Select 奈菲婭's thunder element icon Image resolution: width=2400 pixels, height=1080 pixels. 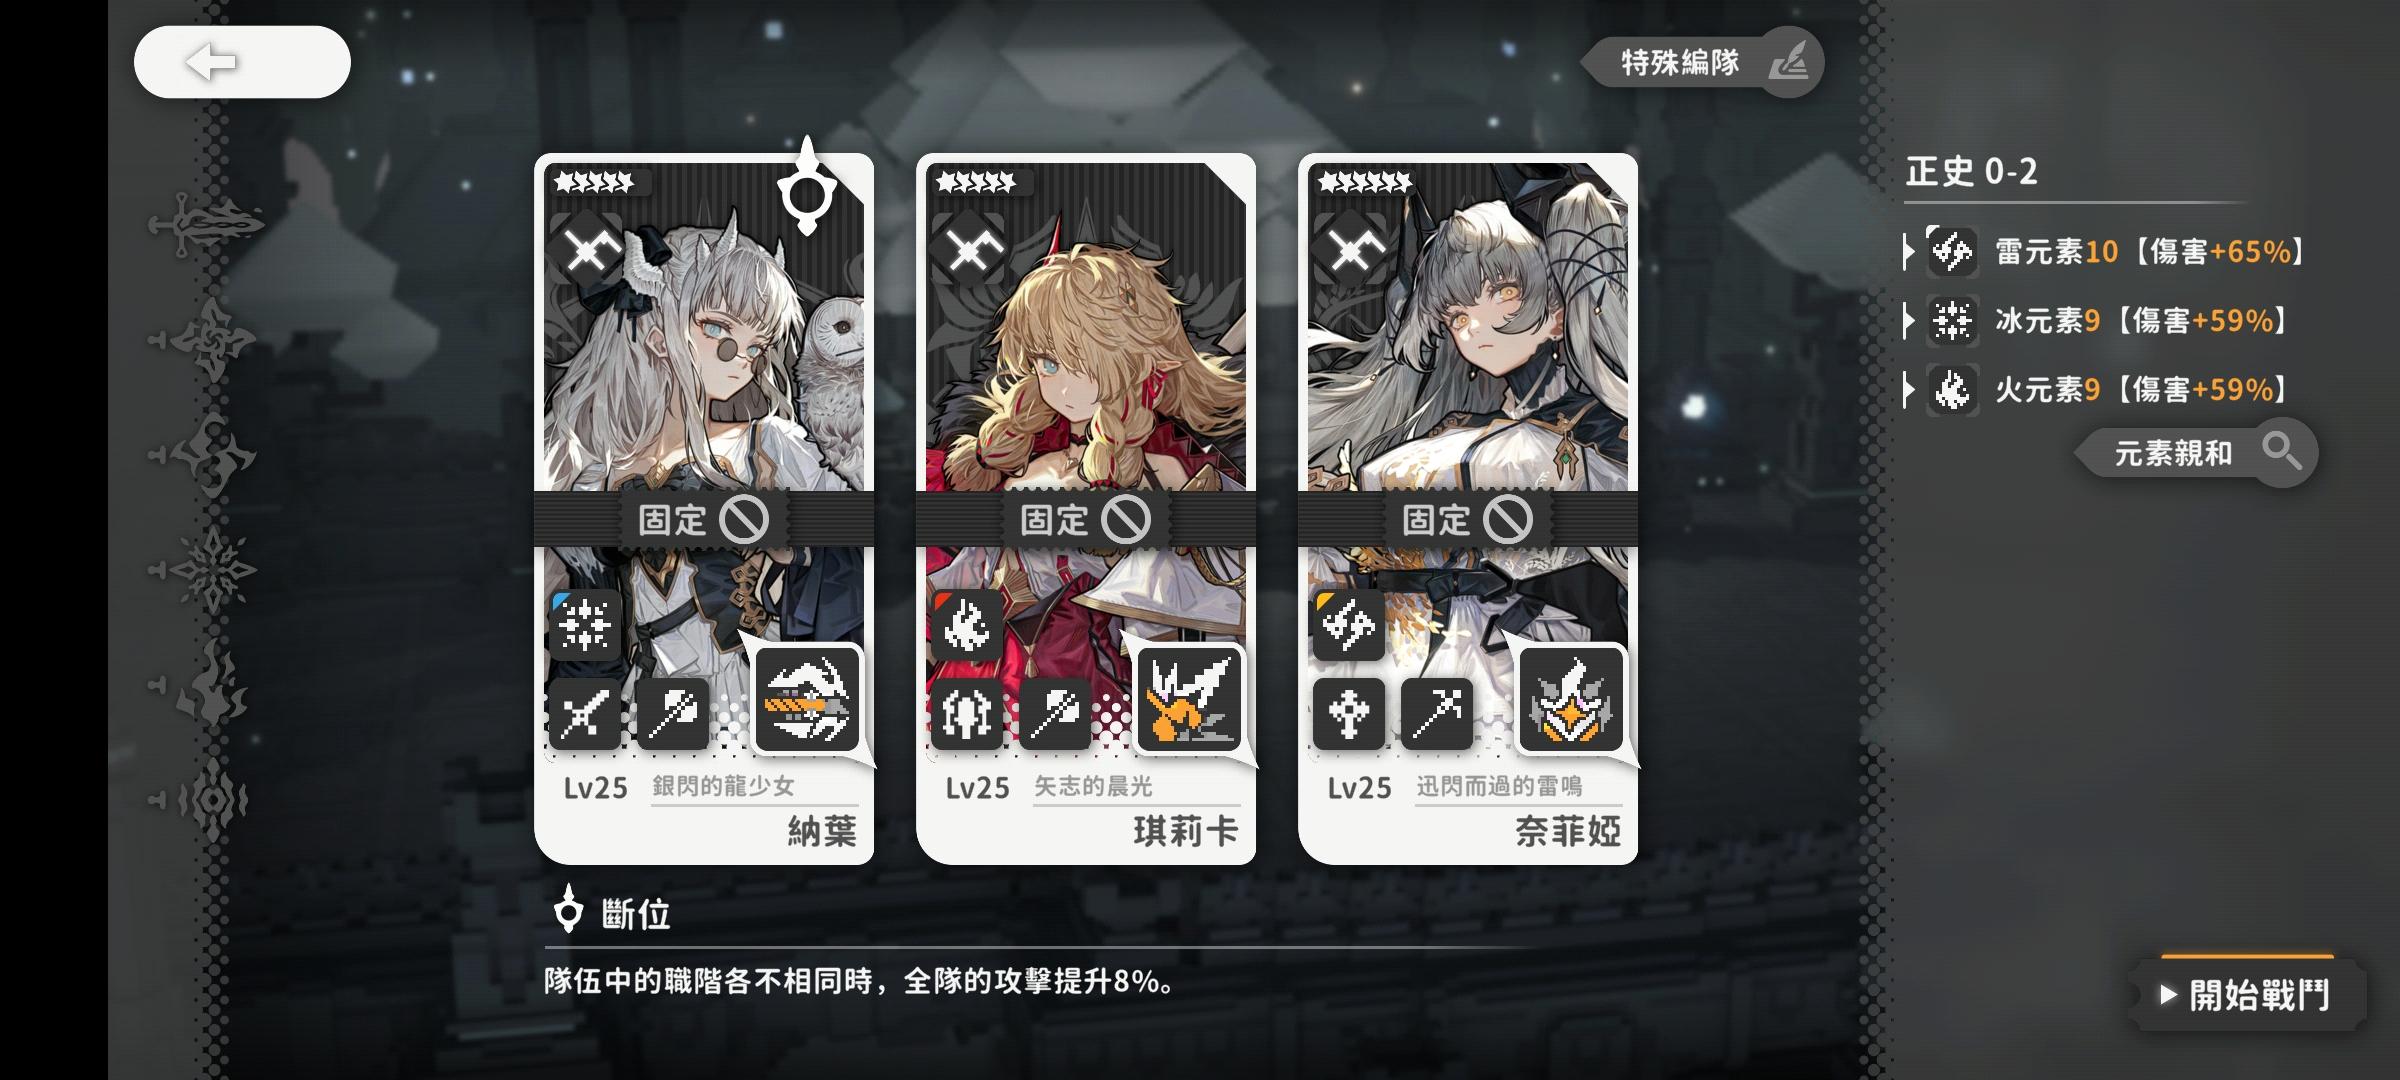coord(1349,624)
